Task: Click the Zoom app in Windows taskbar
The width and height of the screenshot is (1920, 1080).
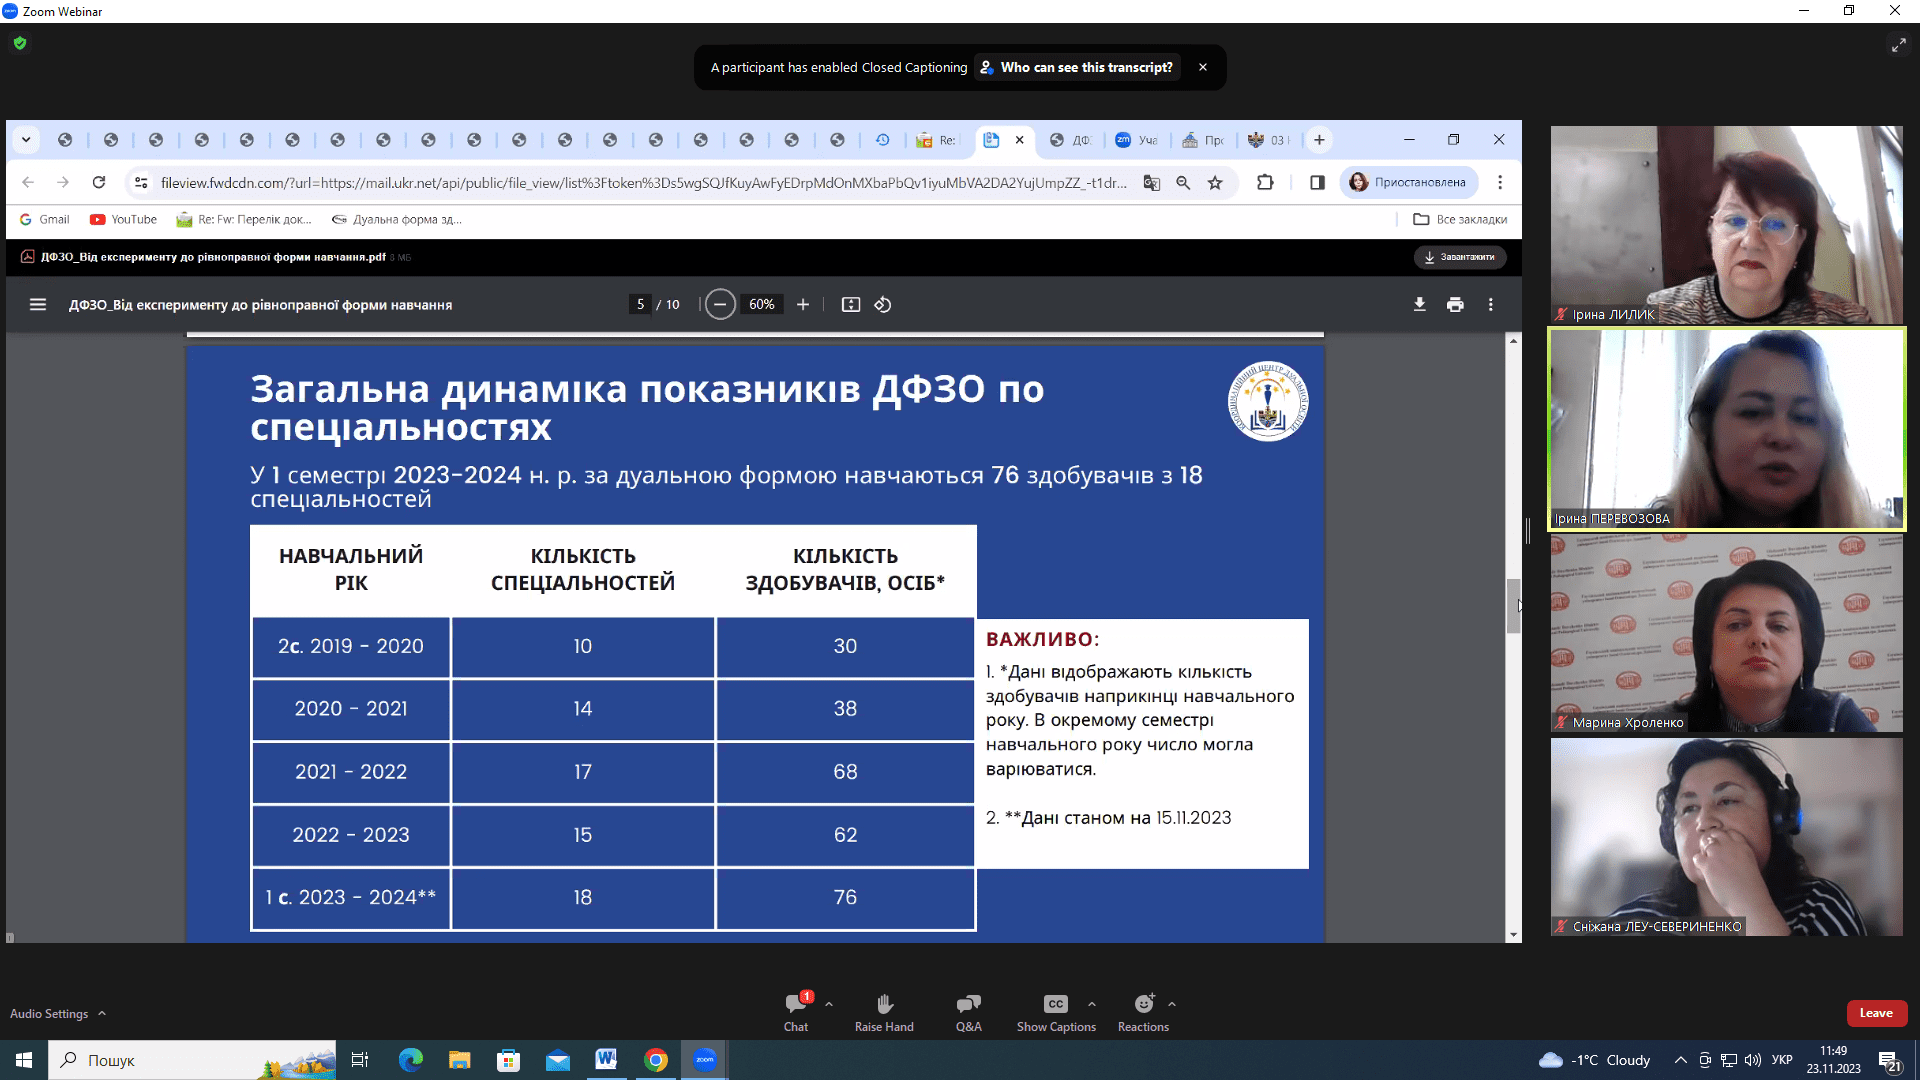Action: [705, 1060]
